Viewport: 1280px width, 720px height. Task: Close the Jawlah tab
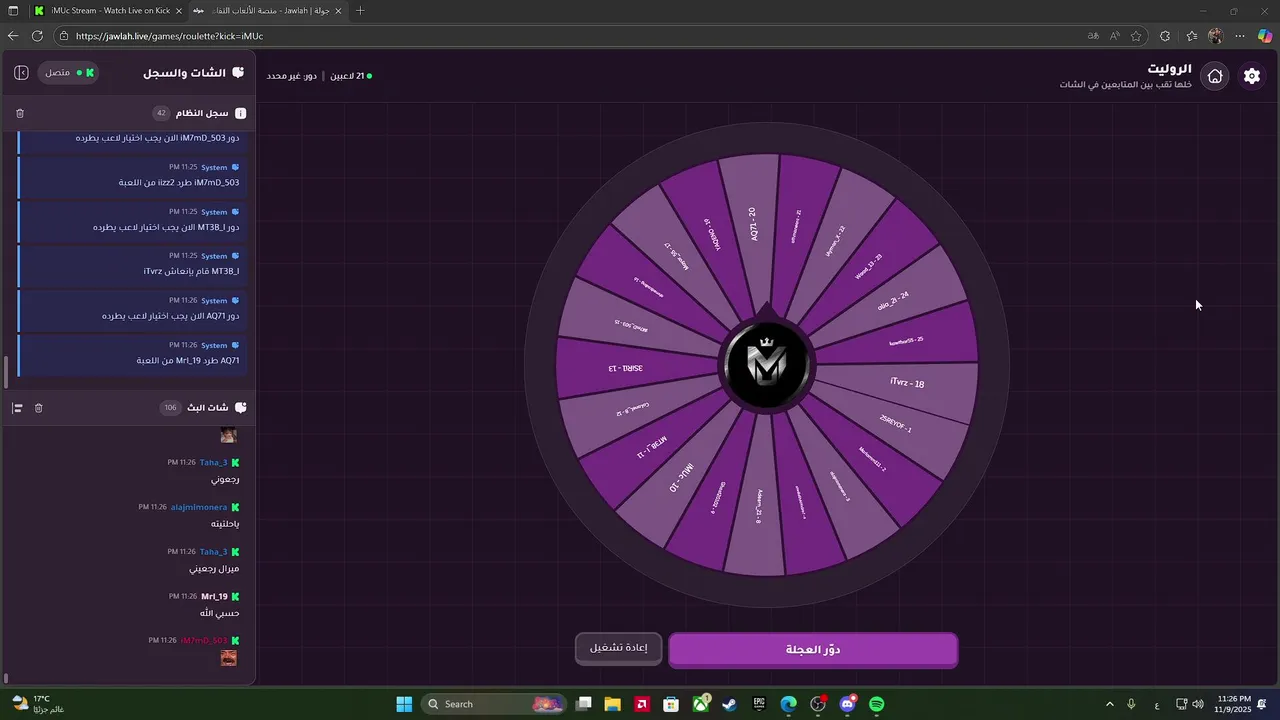336,11
